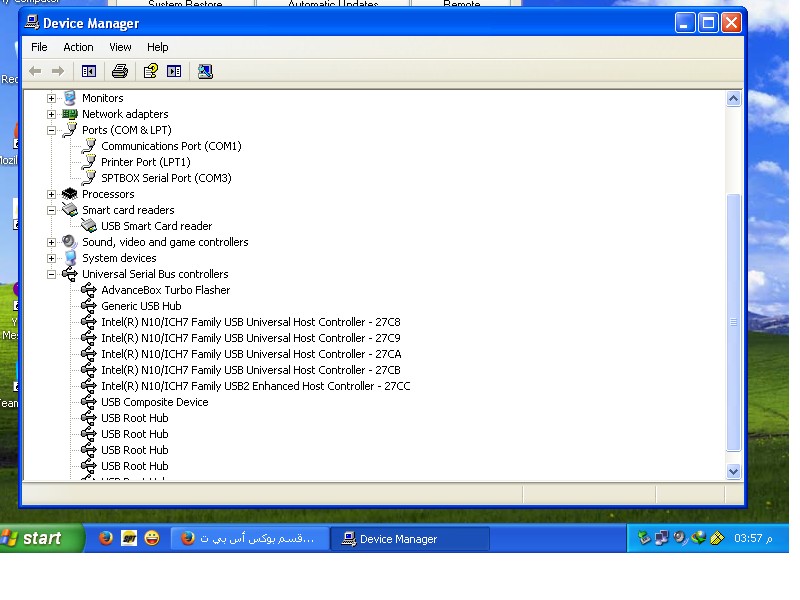
Task: Open the View menu
Action: point(120,47)
